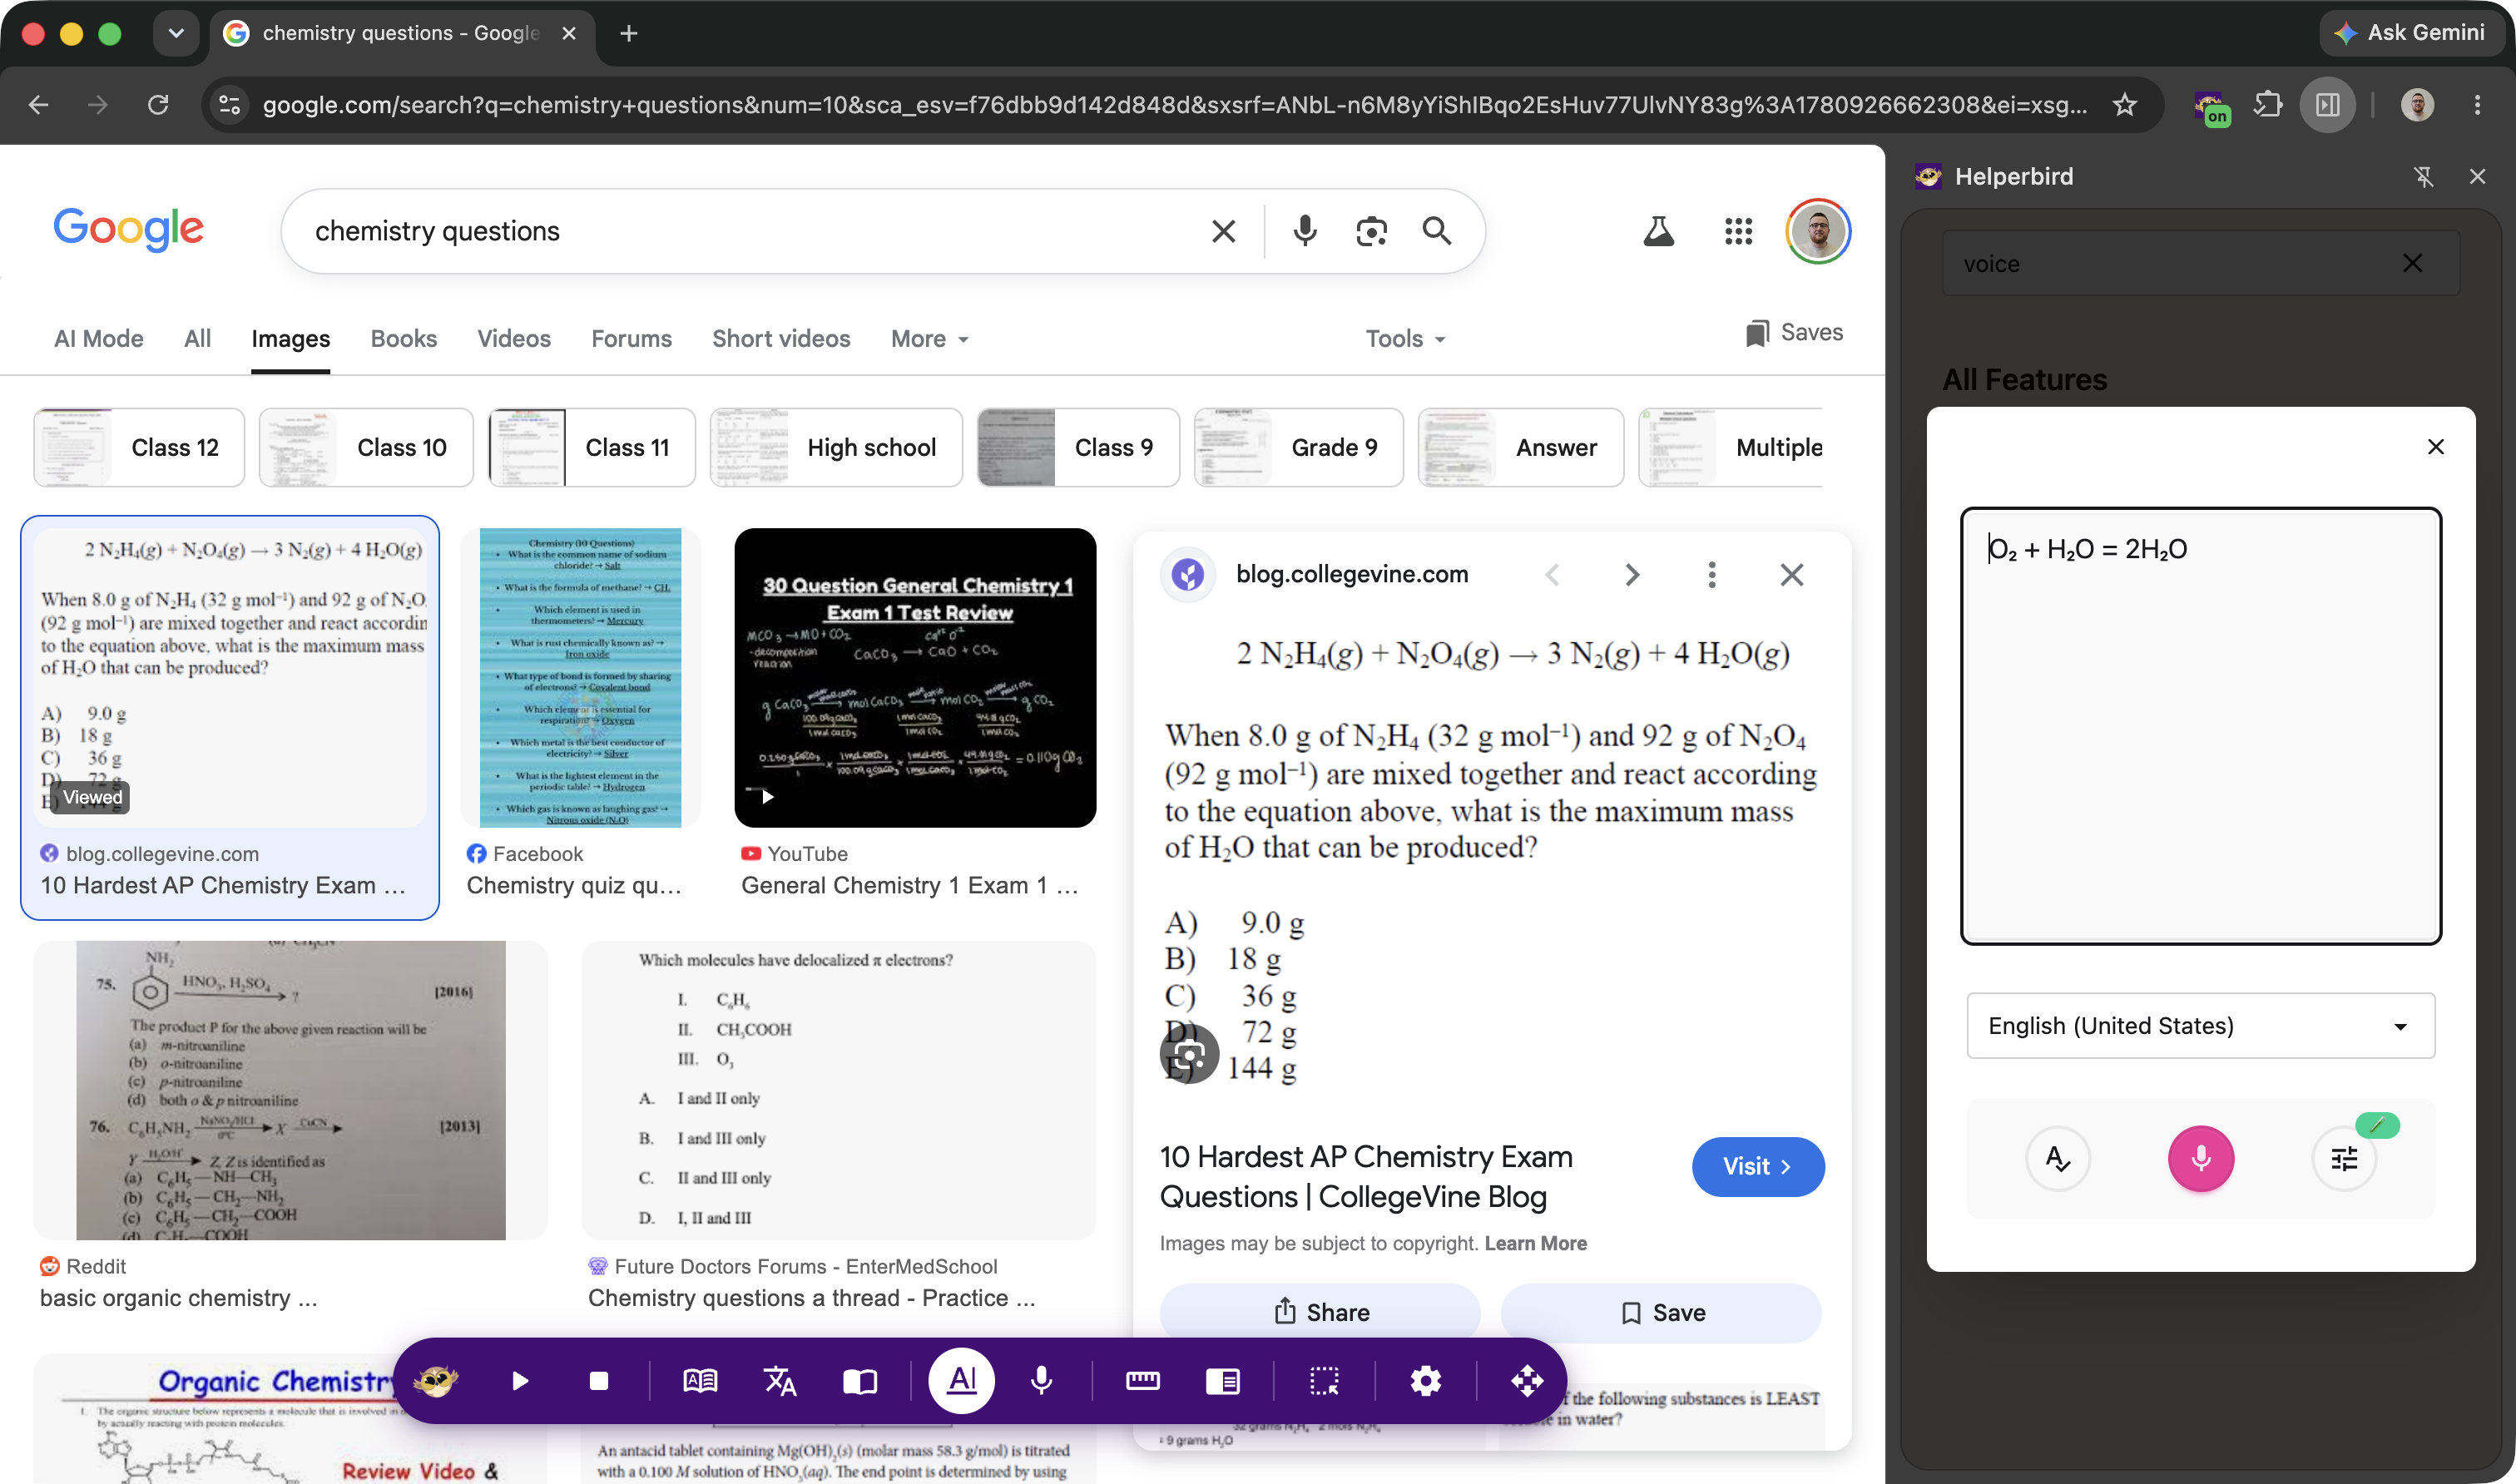Open the translate tool in Helperbird toolbar

click(x=780, y=1381)
